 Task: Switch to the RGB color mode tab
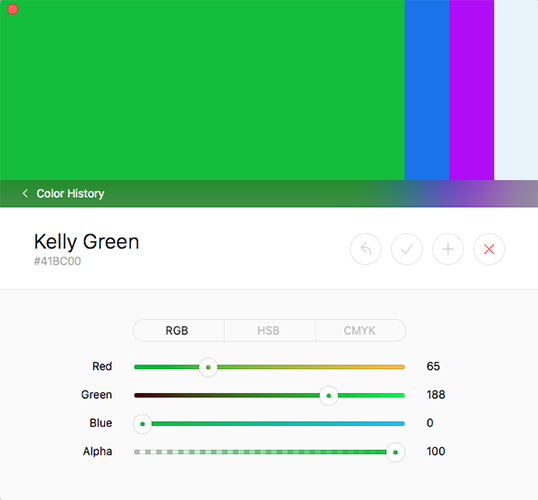tap(178, 330)
